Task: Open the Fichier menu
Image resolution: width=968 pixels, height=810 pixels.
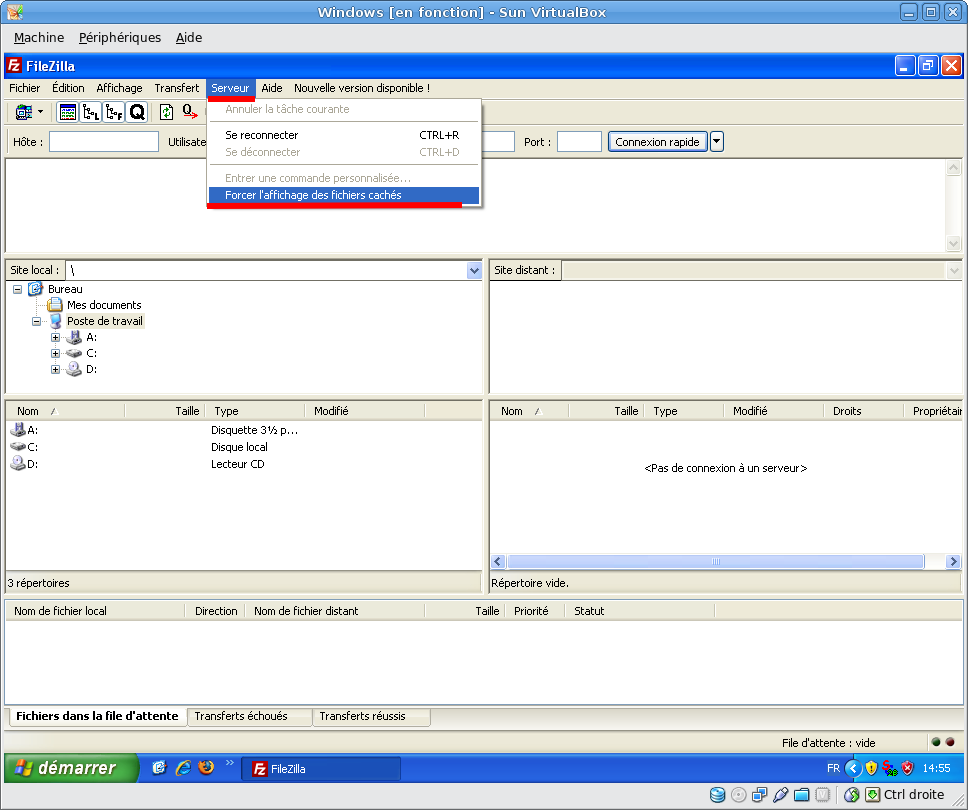Action: (25, 88)
